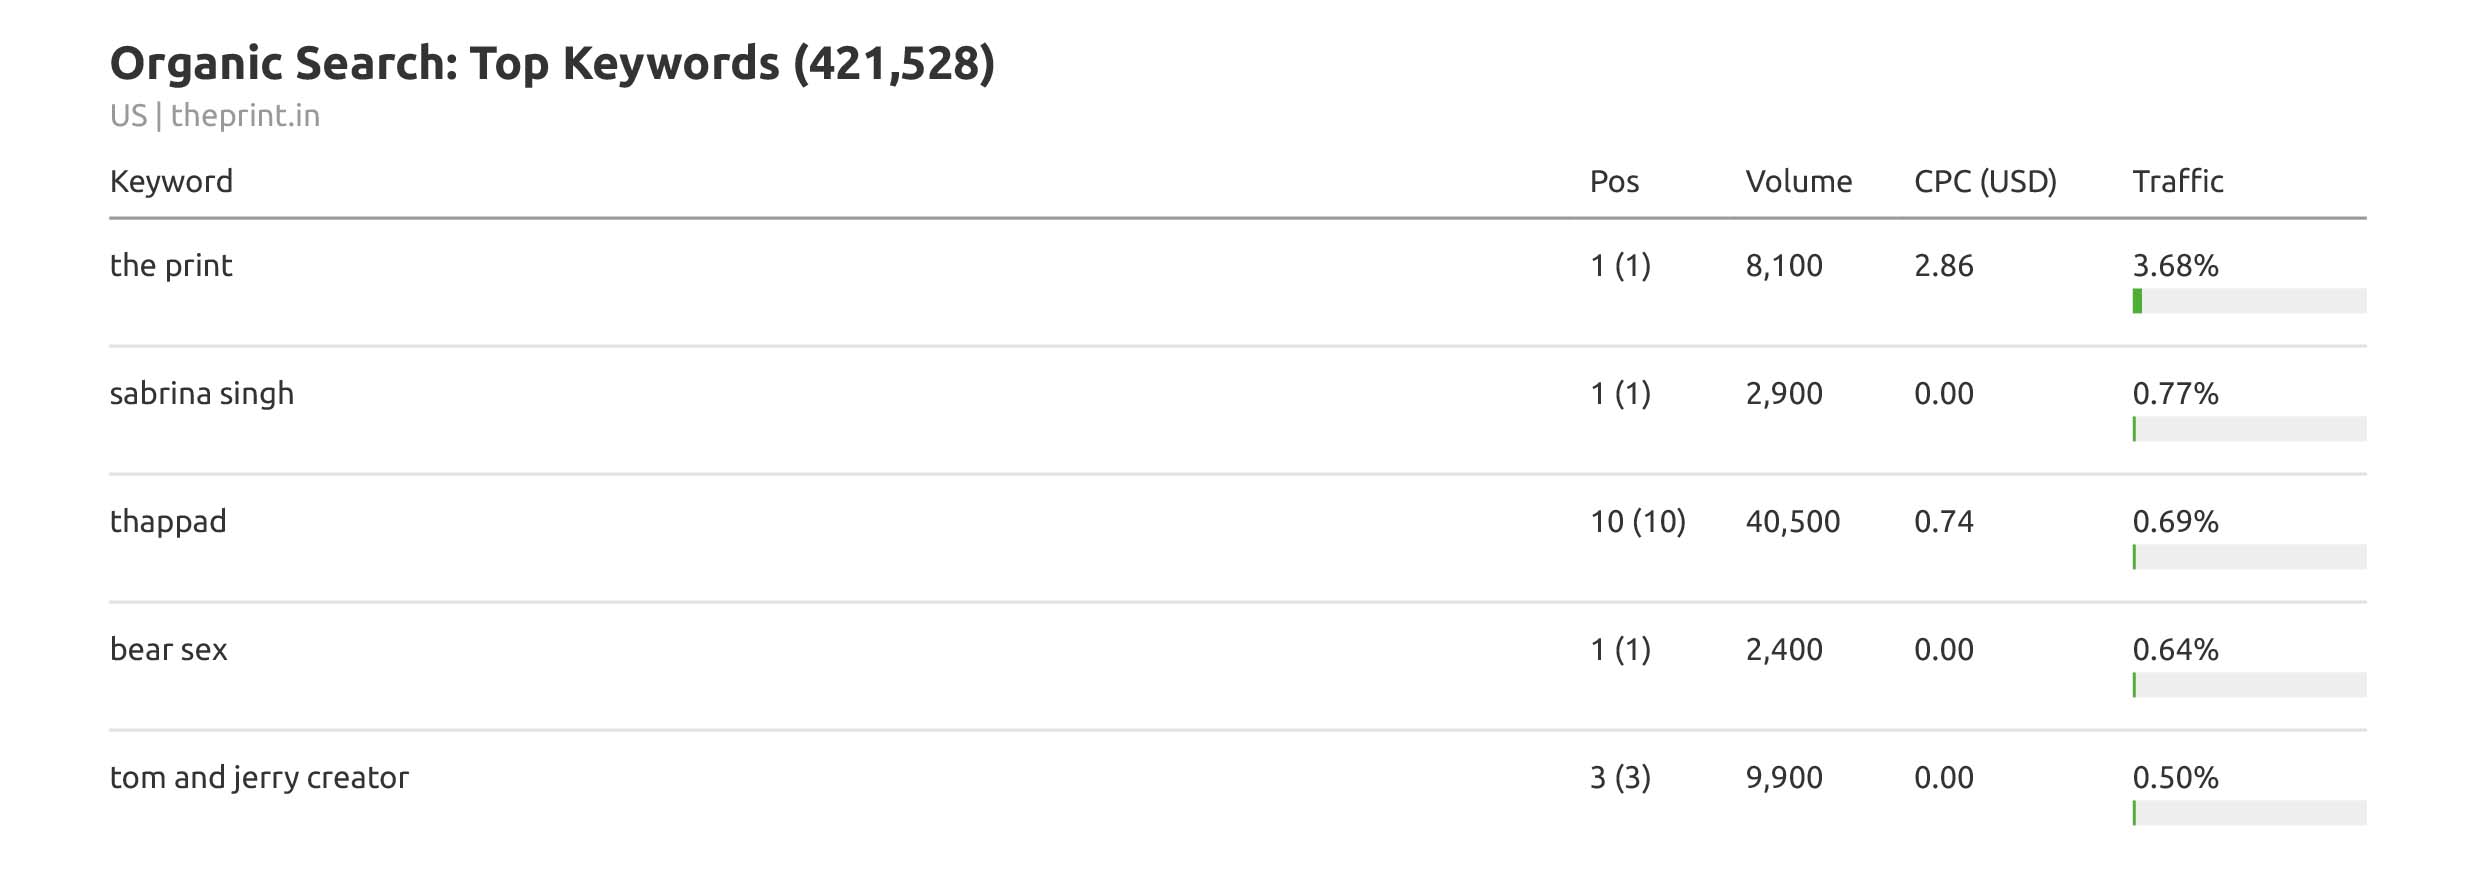The width and height of the screenshot is (2479, 876).
Task: Click the 9,900 volume value
Action: coord(1784,778)
